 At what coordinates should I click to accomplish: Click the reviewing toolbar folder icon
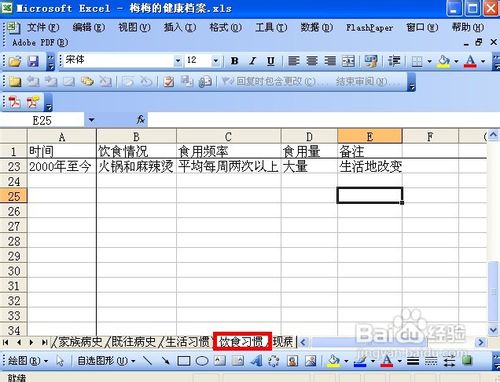pyautogui.click(x=15, y=81)
